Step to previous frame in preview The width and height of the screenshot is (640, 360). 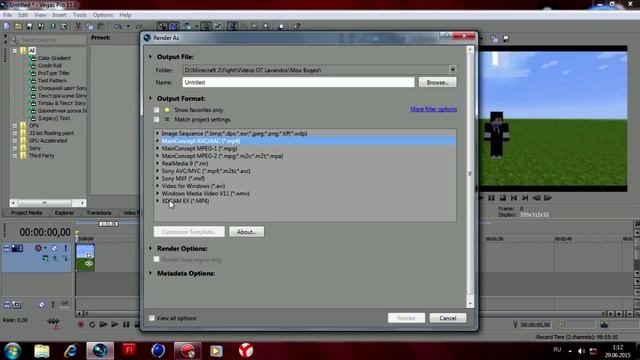click(537, 198)
